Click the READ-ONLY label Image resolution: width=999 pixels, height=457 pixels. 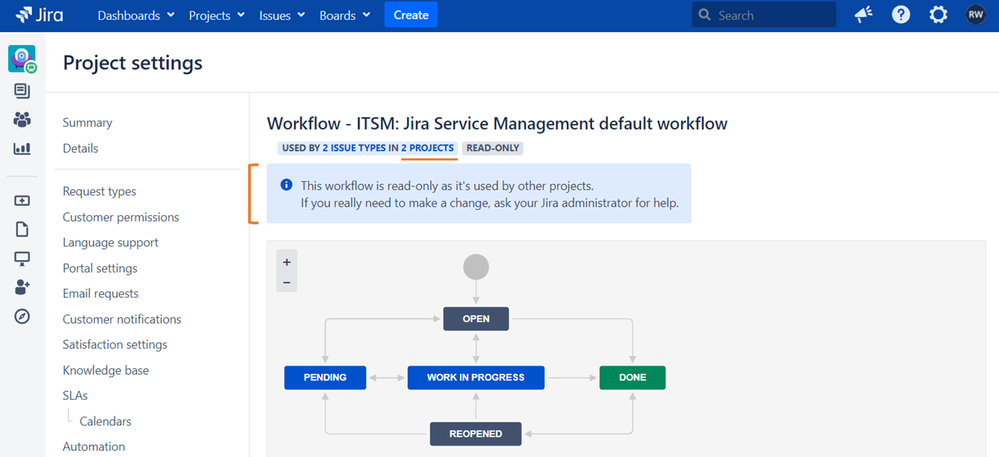tap(493, 148)
